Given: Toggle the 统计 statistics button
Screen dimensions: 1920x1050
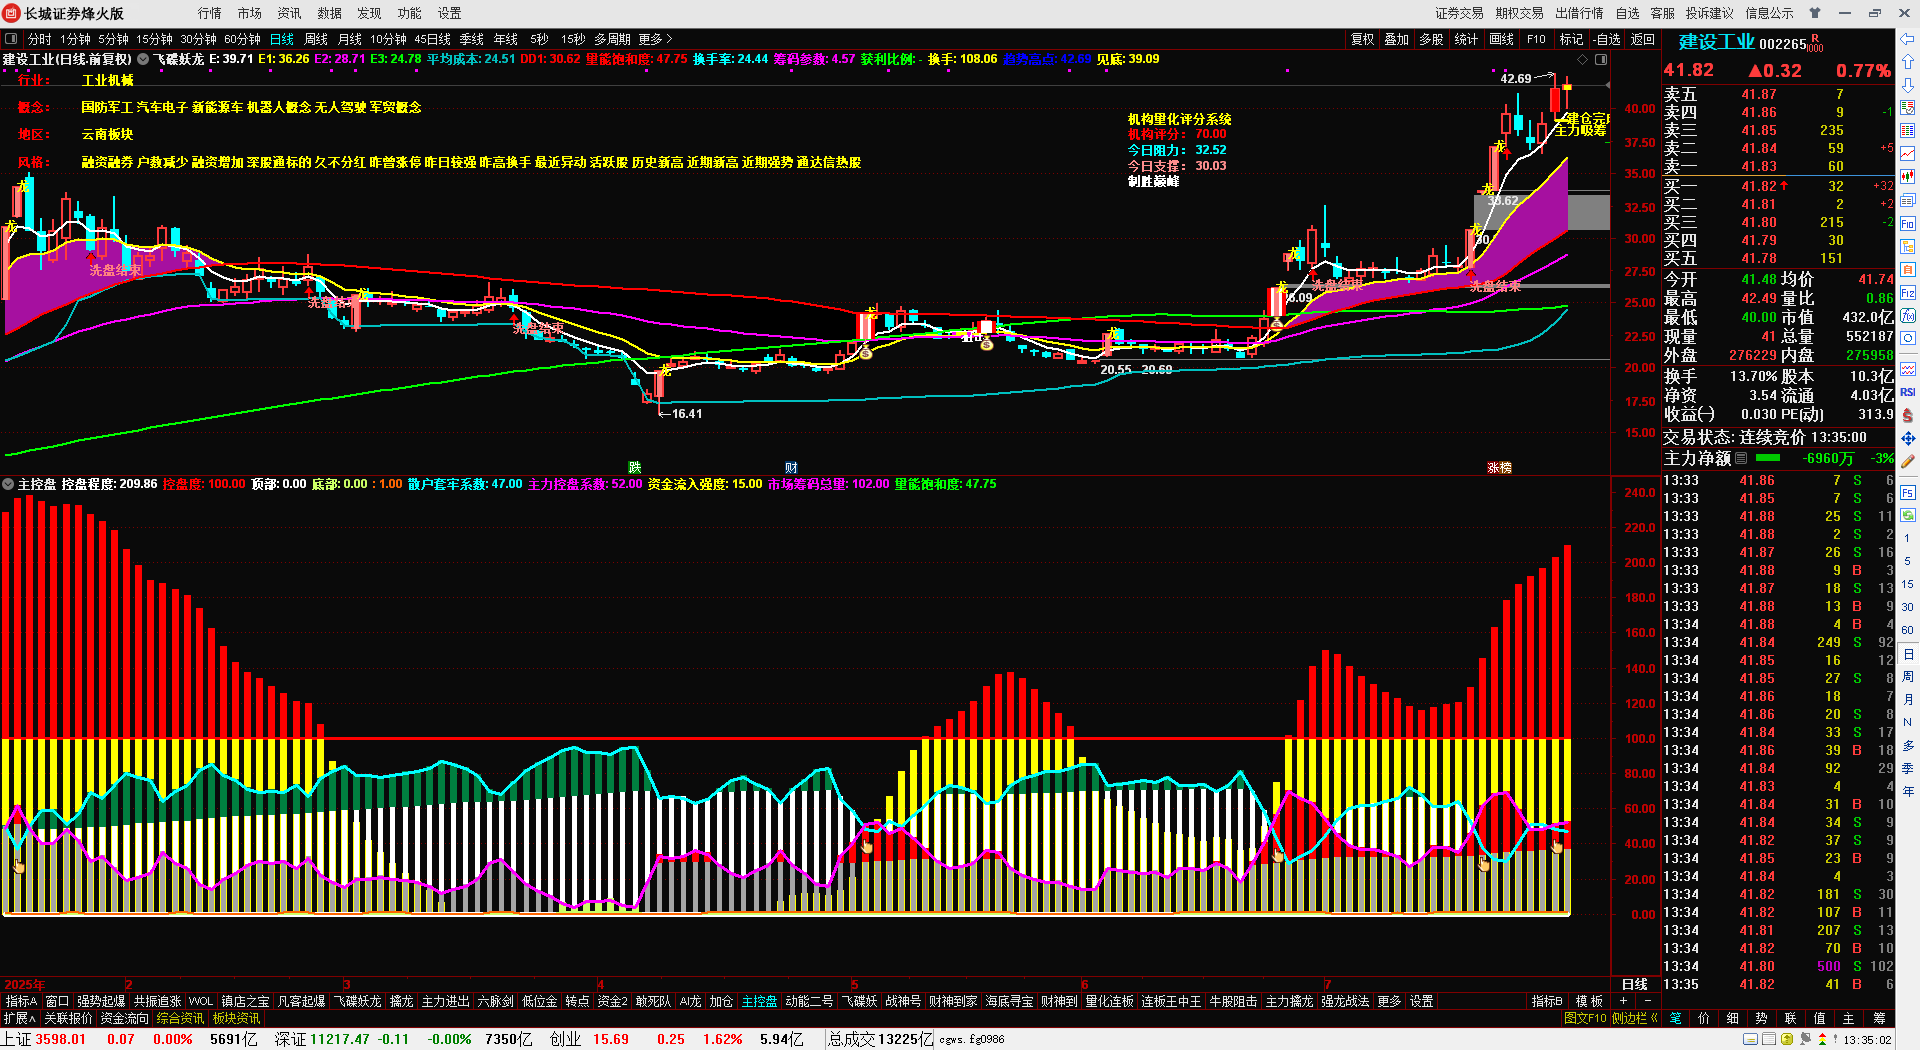Looking at the screenshot, I should click(1466, 39).
